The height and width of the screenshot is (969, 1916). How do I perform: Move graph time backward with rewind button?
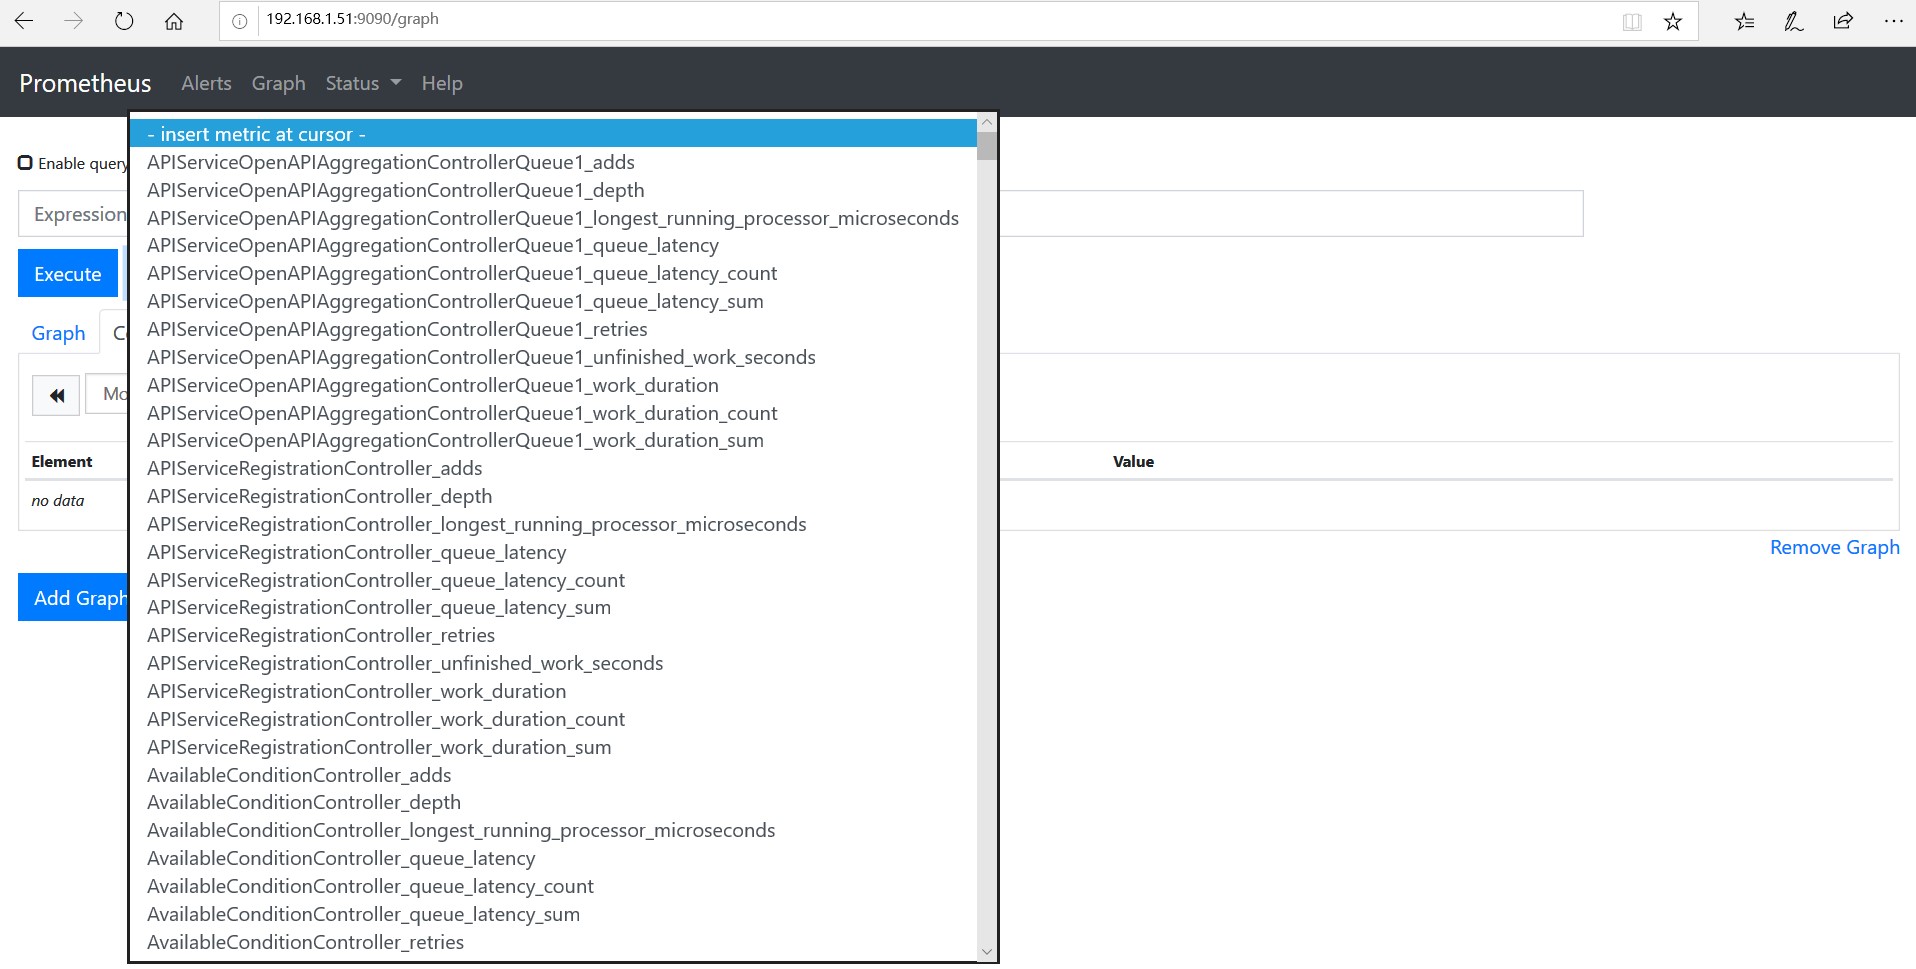[x=57, y=395]
